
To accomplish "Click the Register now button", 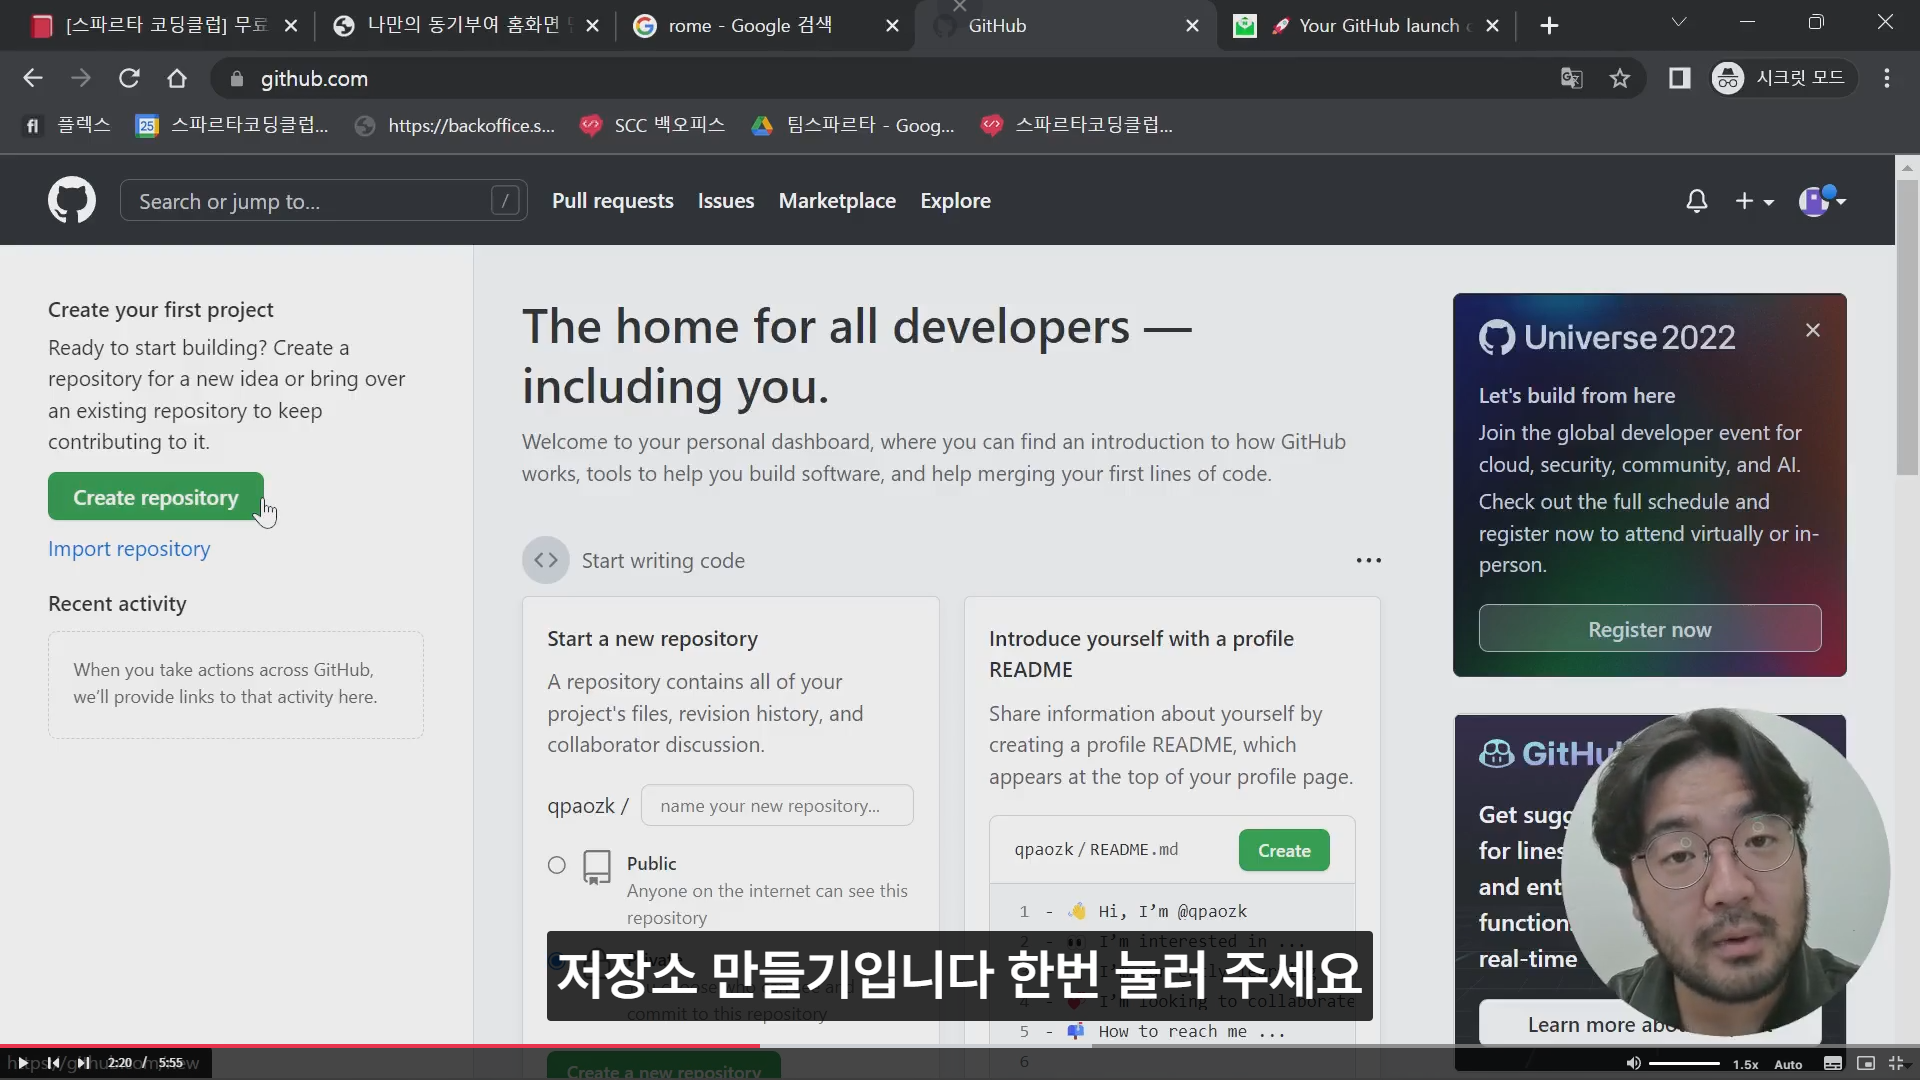I will point(1650,629).
